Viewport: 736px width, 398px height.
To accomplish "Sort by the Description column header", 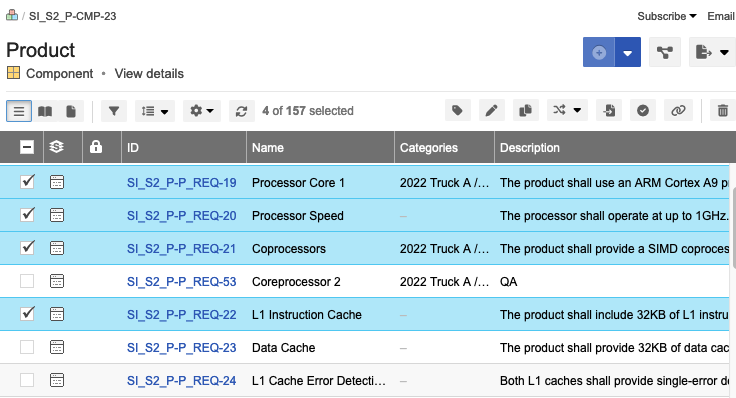I will coord(615,147).
